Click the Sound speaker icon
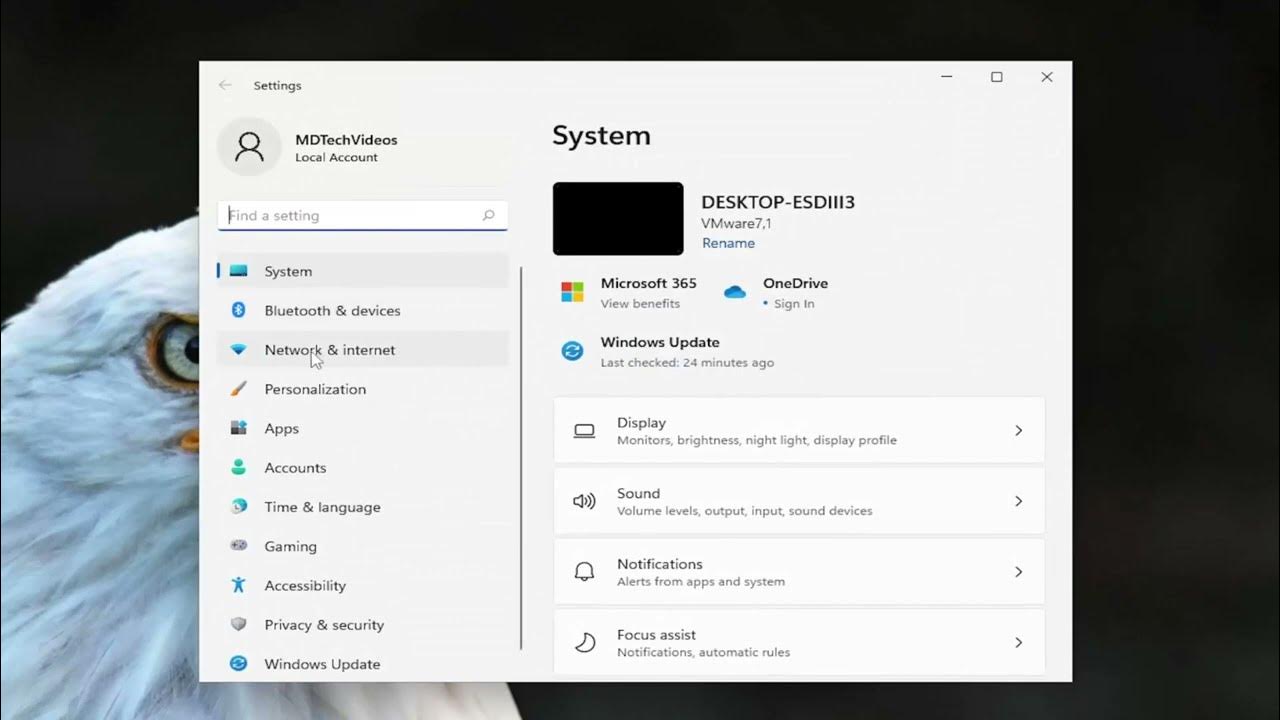 tap(584, 501)
